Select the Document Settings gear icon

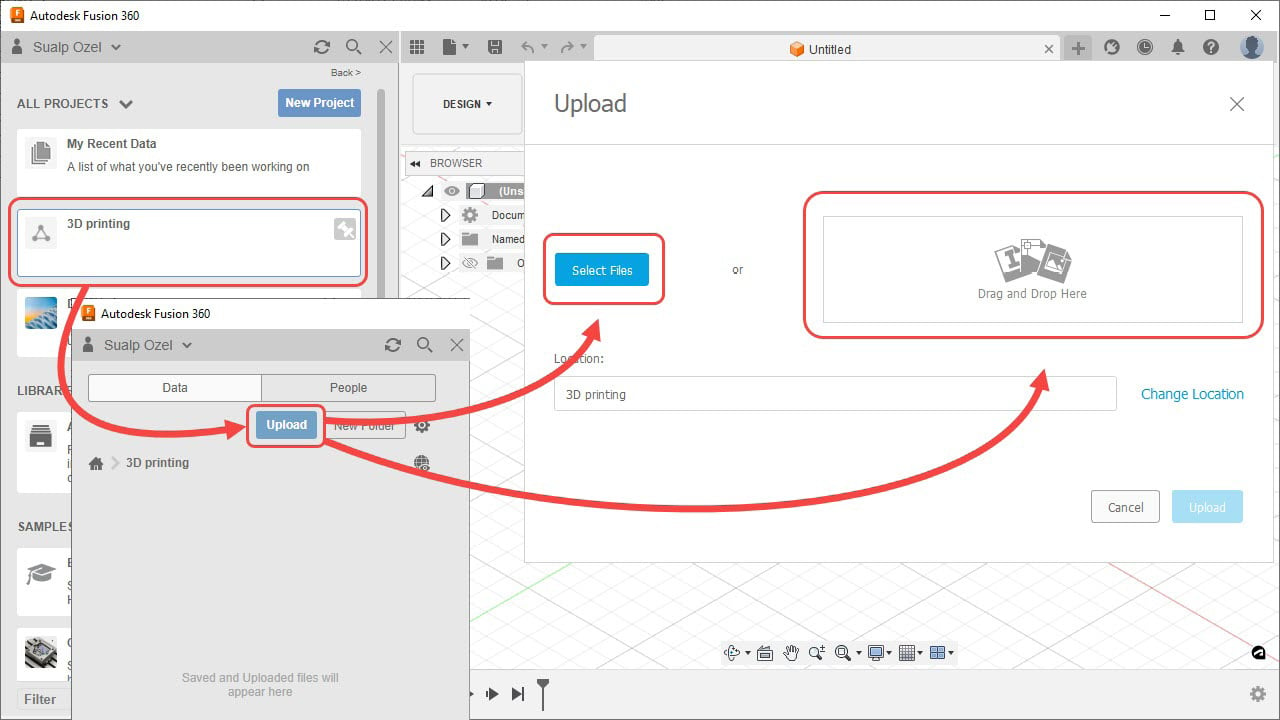tap(470, 215)
